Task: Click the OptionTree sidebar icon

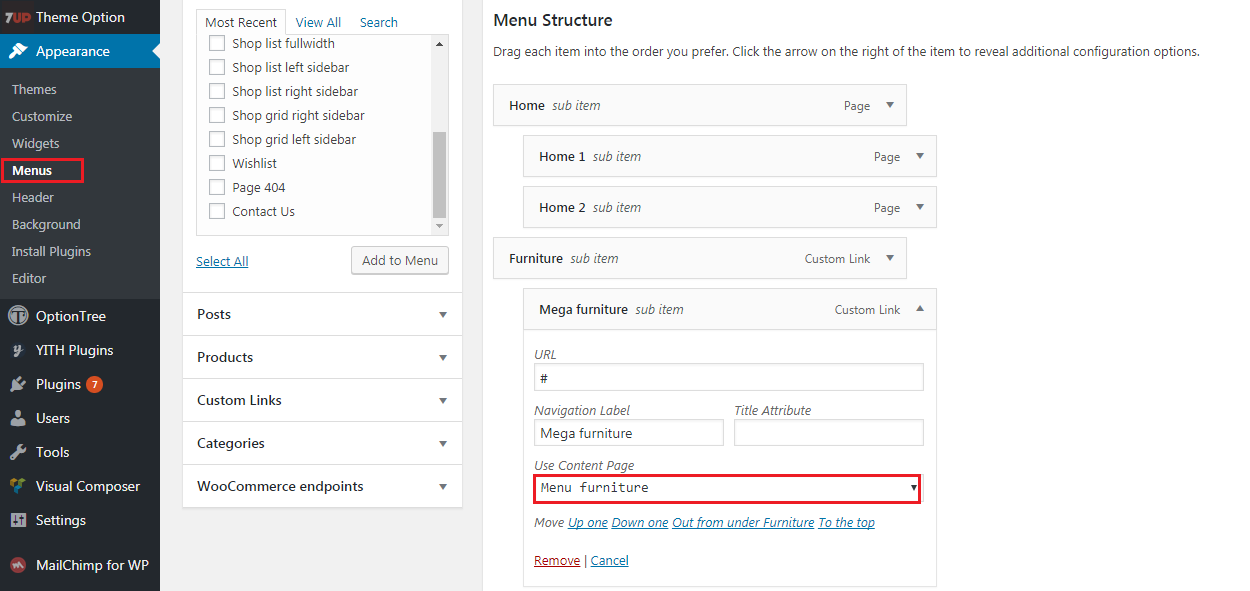Action: 18,316
